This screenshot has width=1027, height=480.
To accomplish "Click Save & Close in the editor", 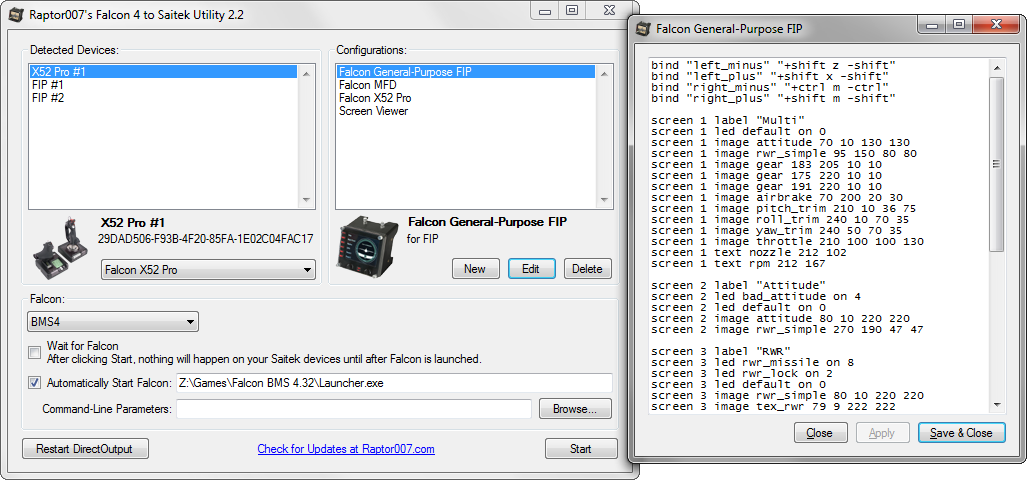I will [961, 433].
